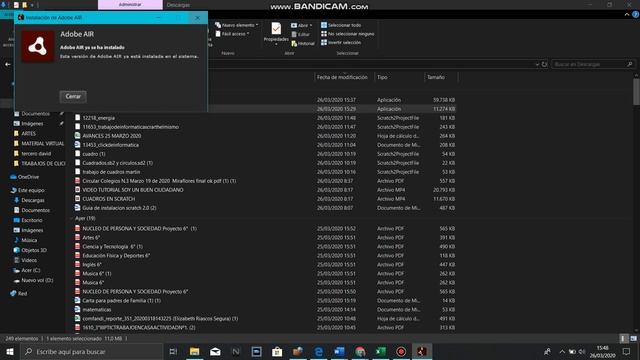This screenshot has height=360, width=640.
Task: Close the Adobe AIR installer window
Action: point(198,18)
